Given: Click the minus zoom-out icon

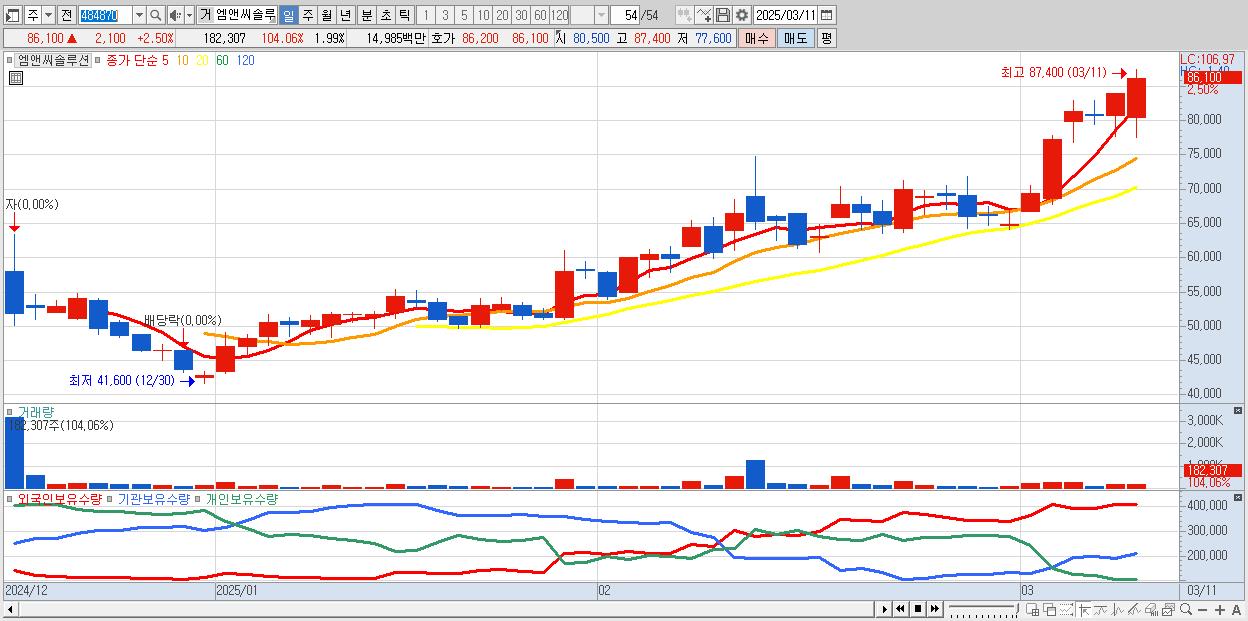Looking at the screenshot, I should 1202,610.
